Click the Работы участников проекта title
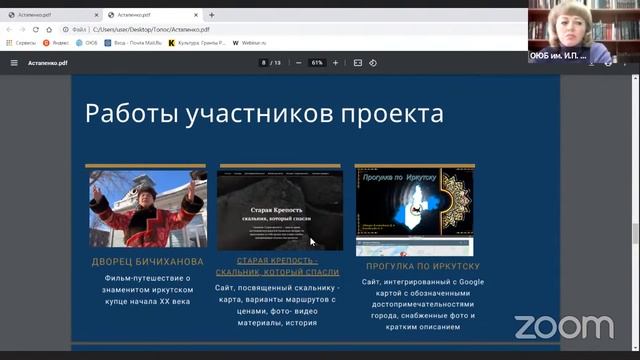Viewport: 640px width, 360px height. pos(264,113)
